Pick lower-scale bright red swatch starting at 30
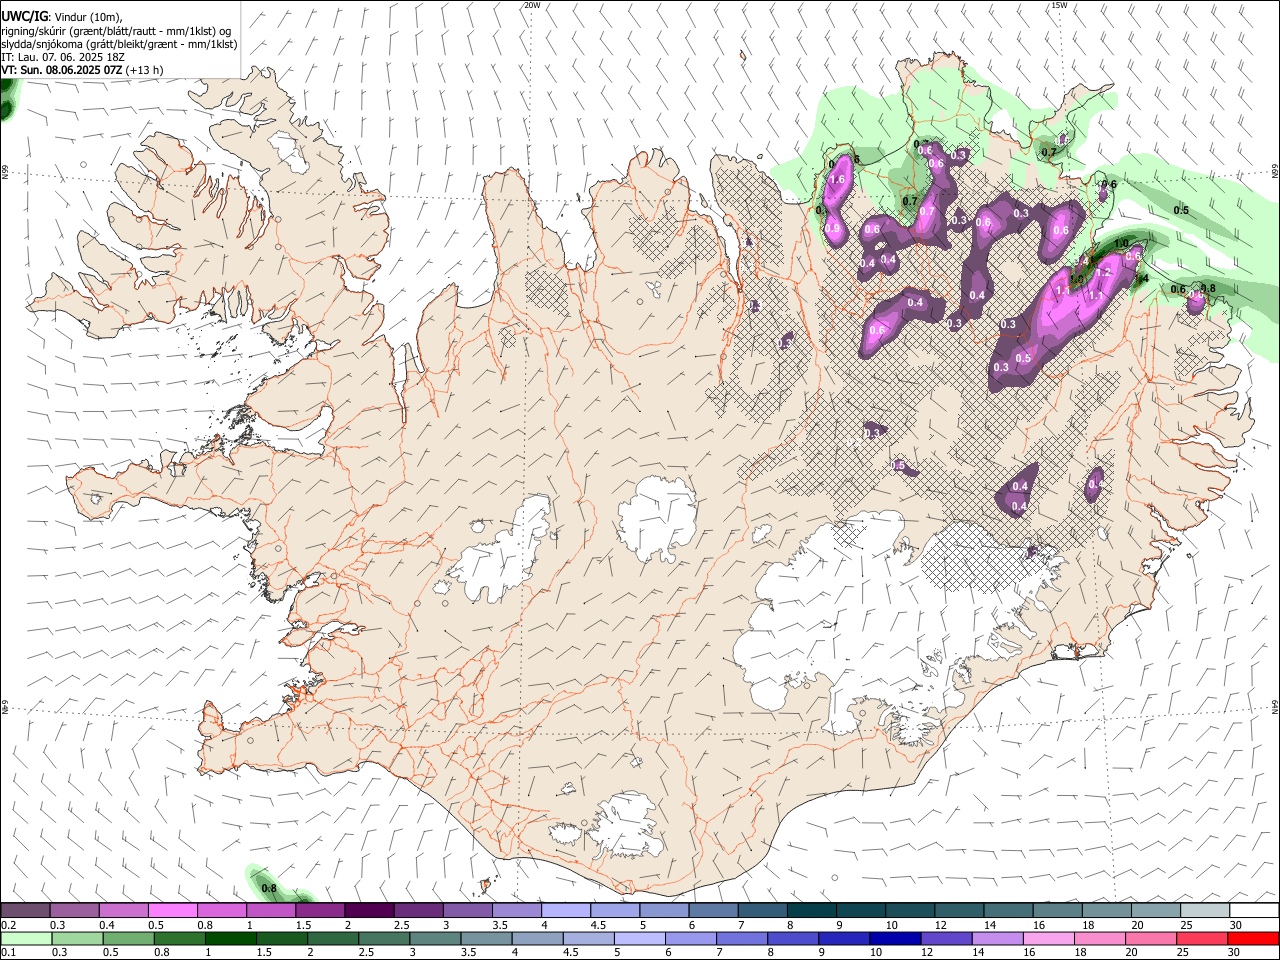 [x=1253, y=939]
